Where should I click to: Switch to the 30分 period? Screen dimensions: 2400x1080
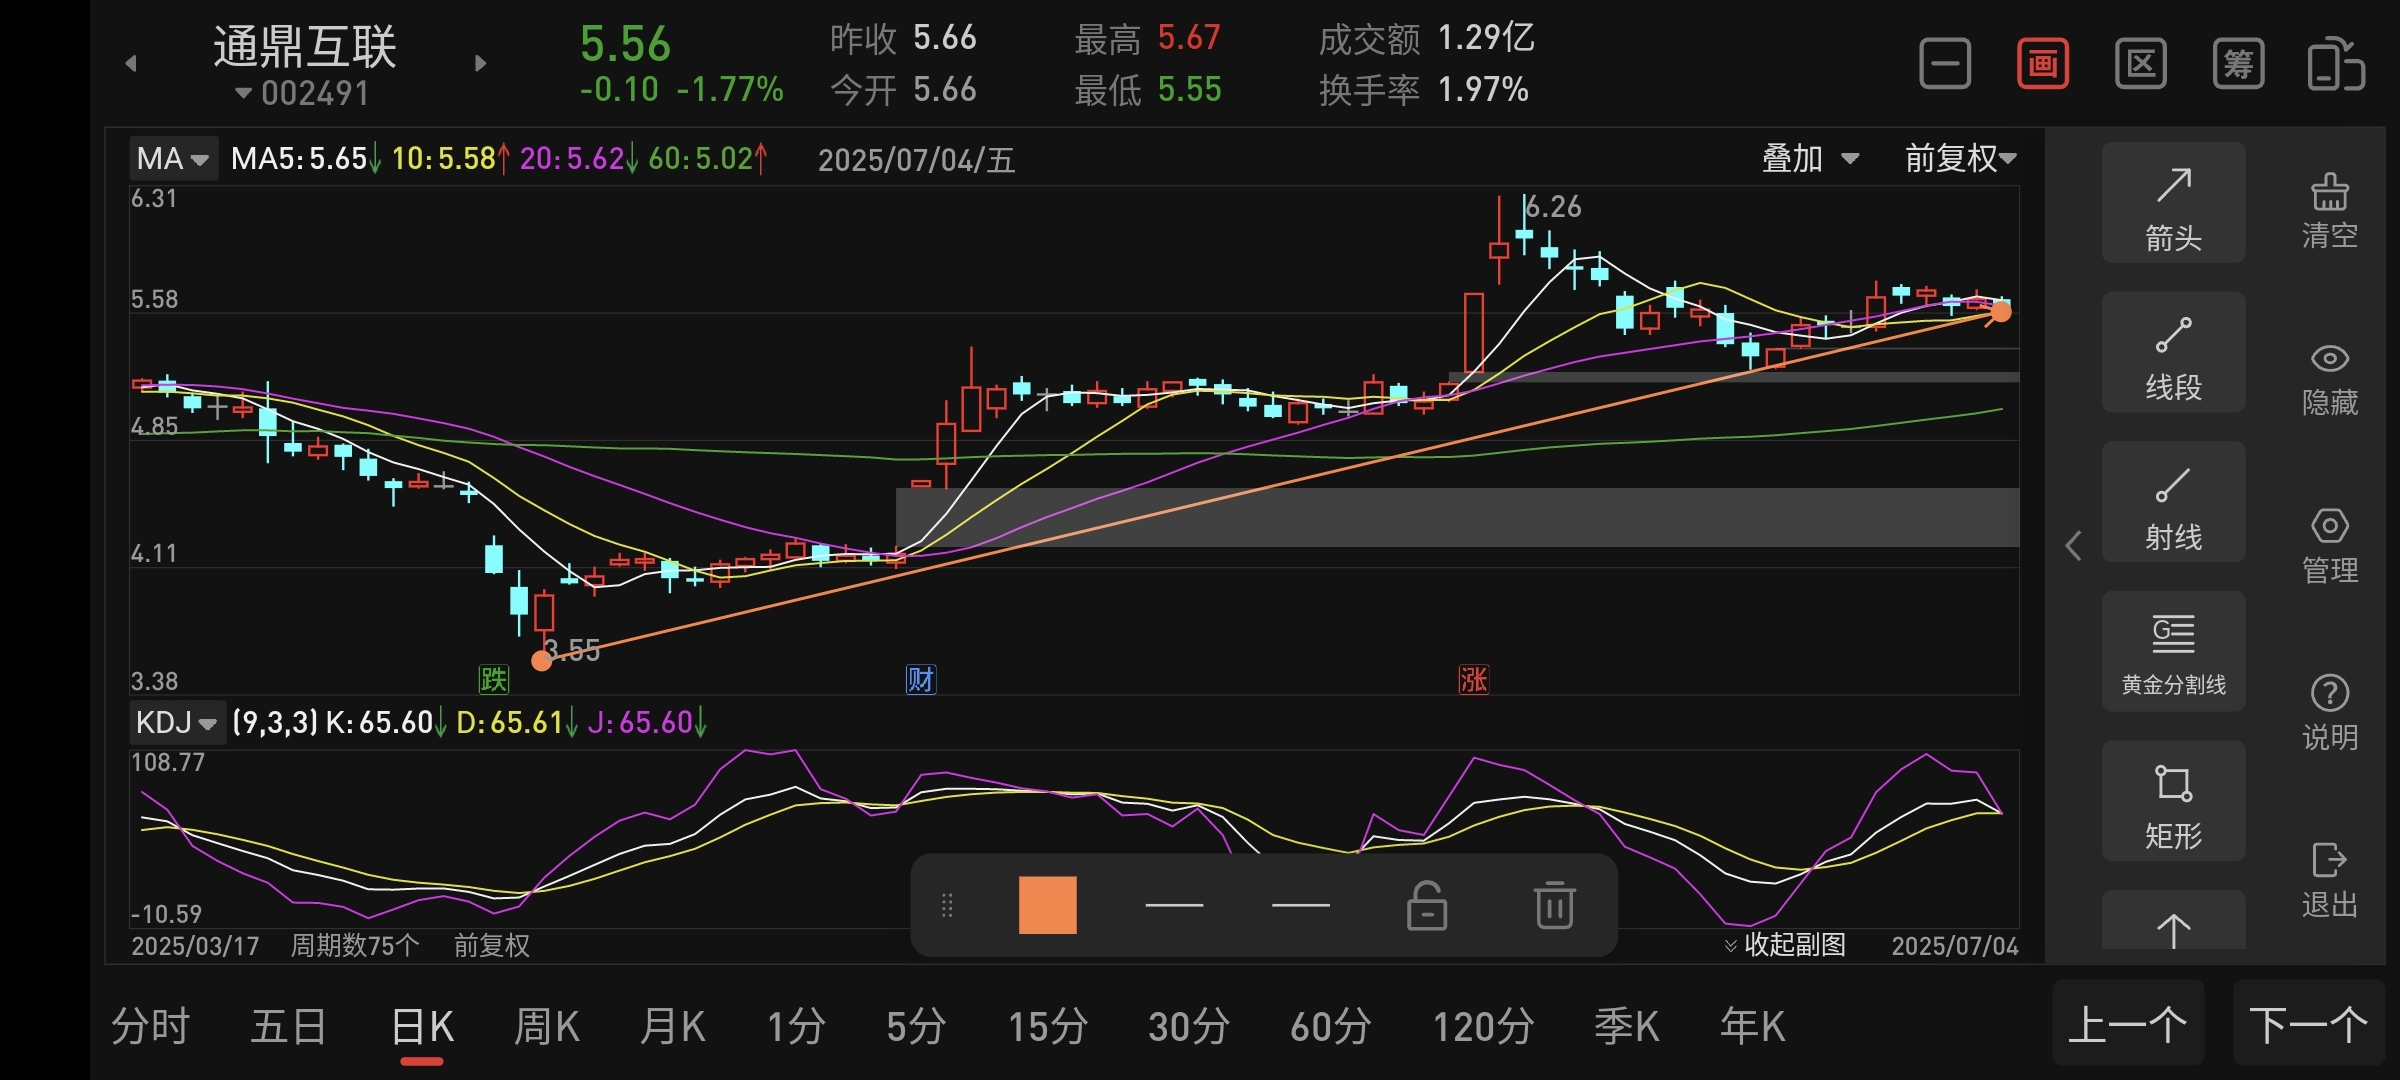1189,1026
